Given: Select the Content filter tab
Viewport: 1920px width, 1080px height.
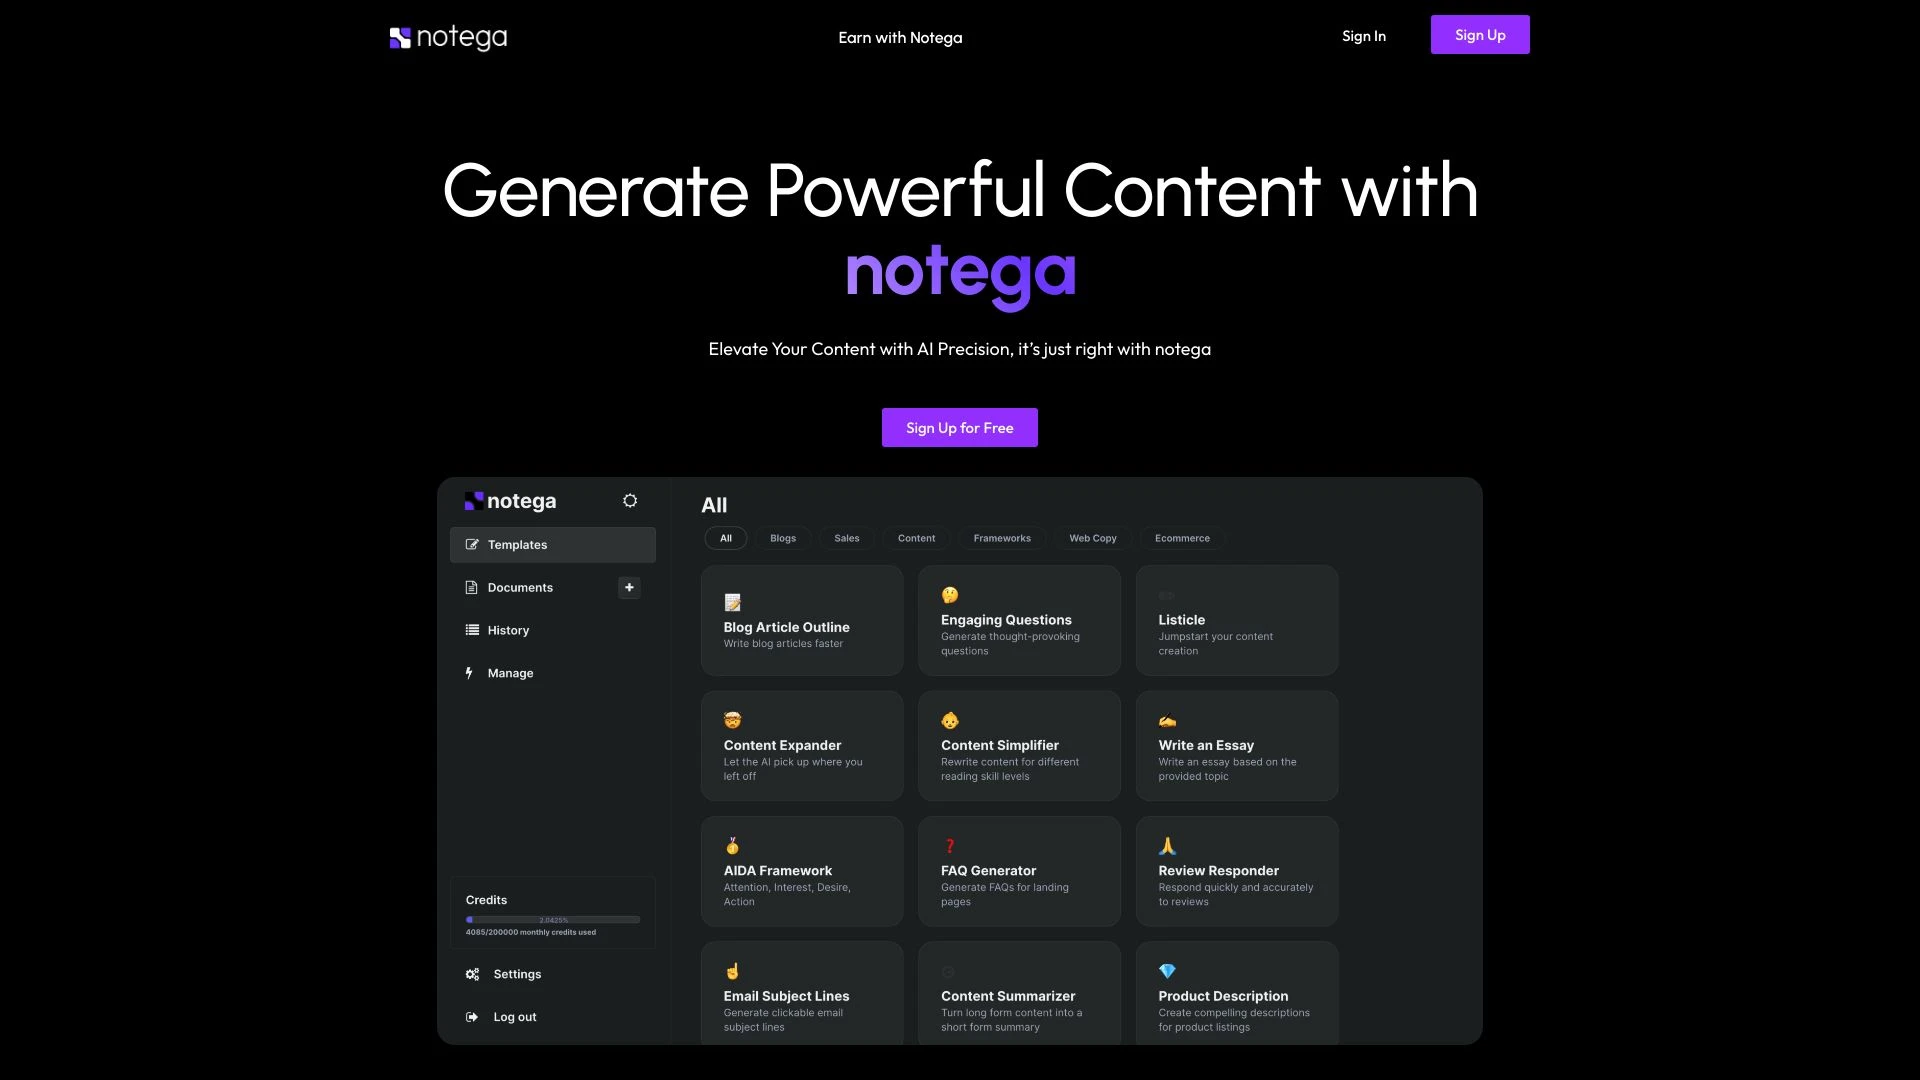Looking at the screenshot, I should [x=915, y=538].
